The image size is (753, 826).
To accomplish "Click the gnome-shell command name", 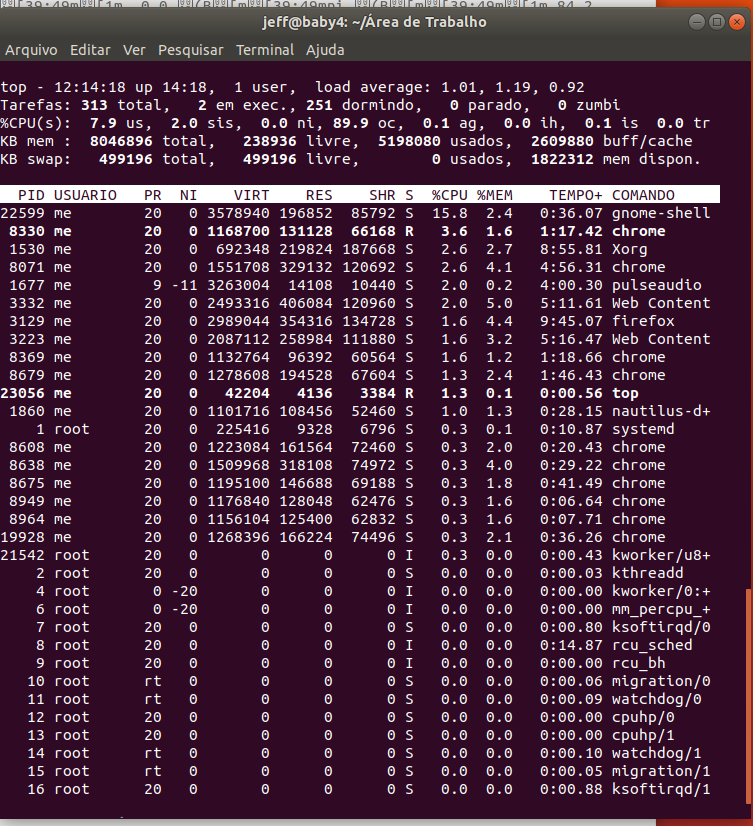I will [x=661, y=213].
